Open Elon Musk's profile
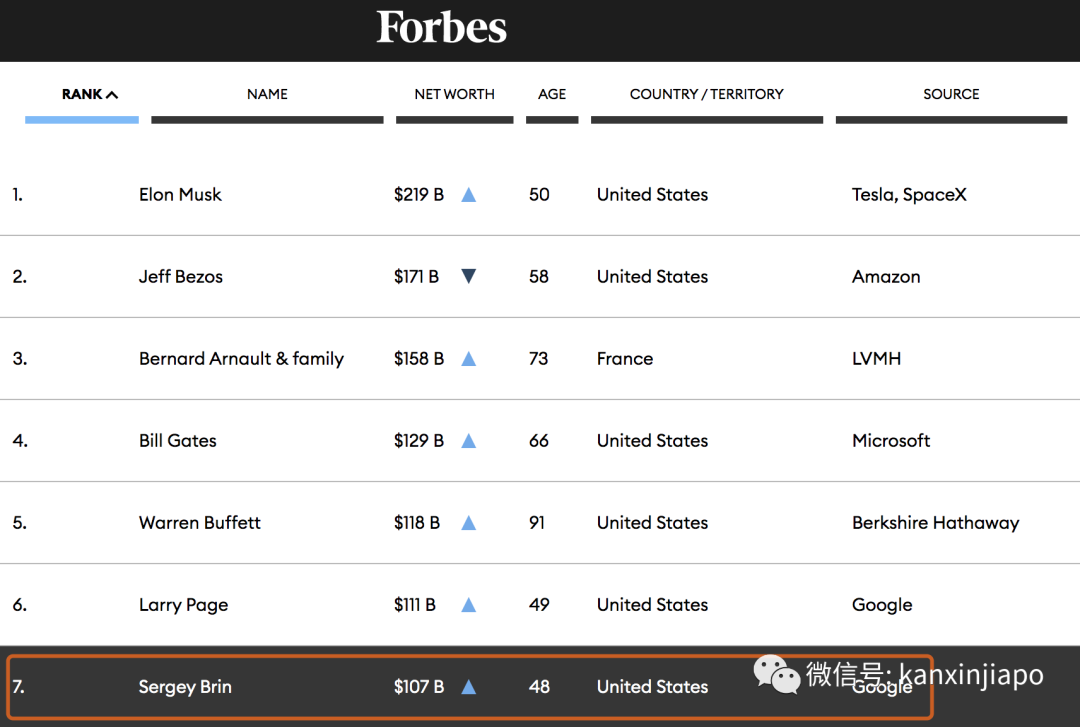Viewport: 1080px width, 727px height. tap(180, 194)
